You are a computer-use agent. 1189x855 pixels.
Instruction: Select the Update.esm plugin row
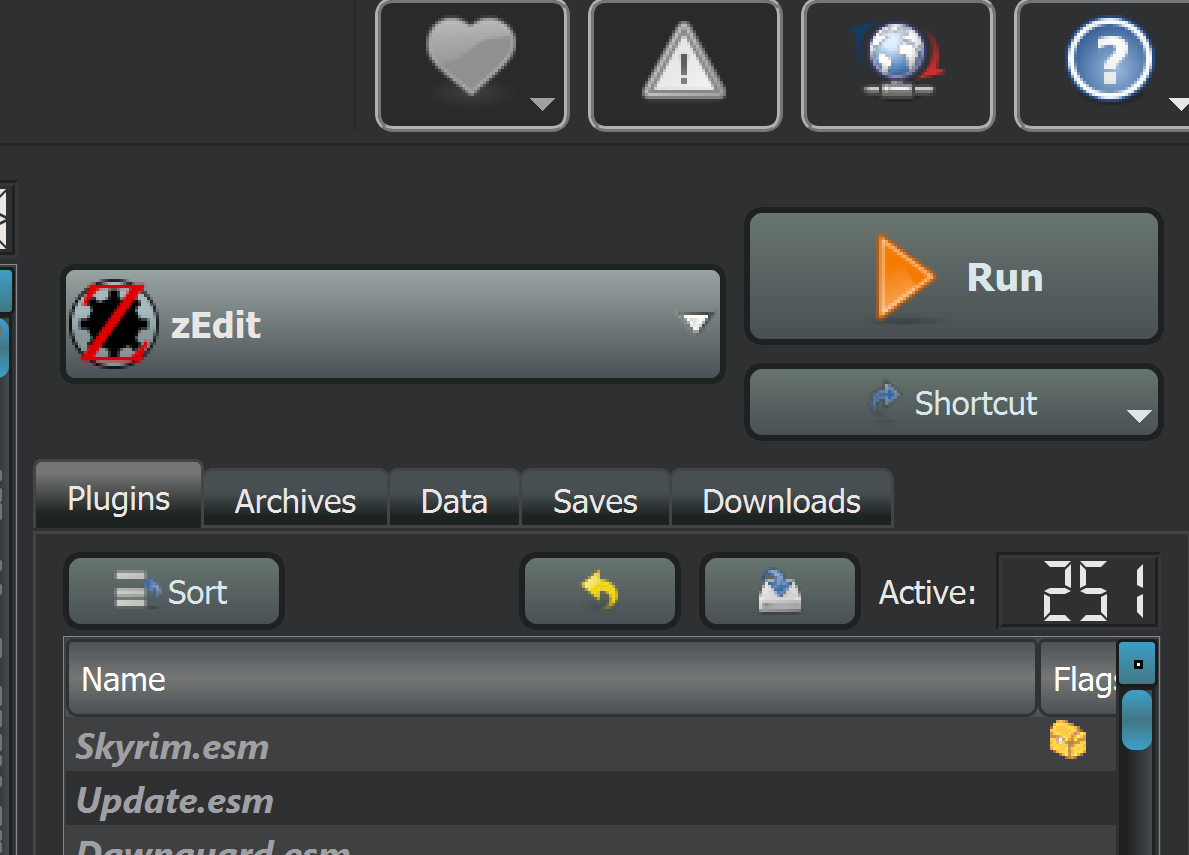[591, 799]
